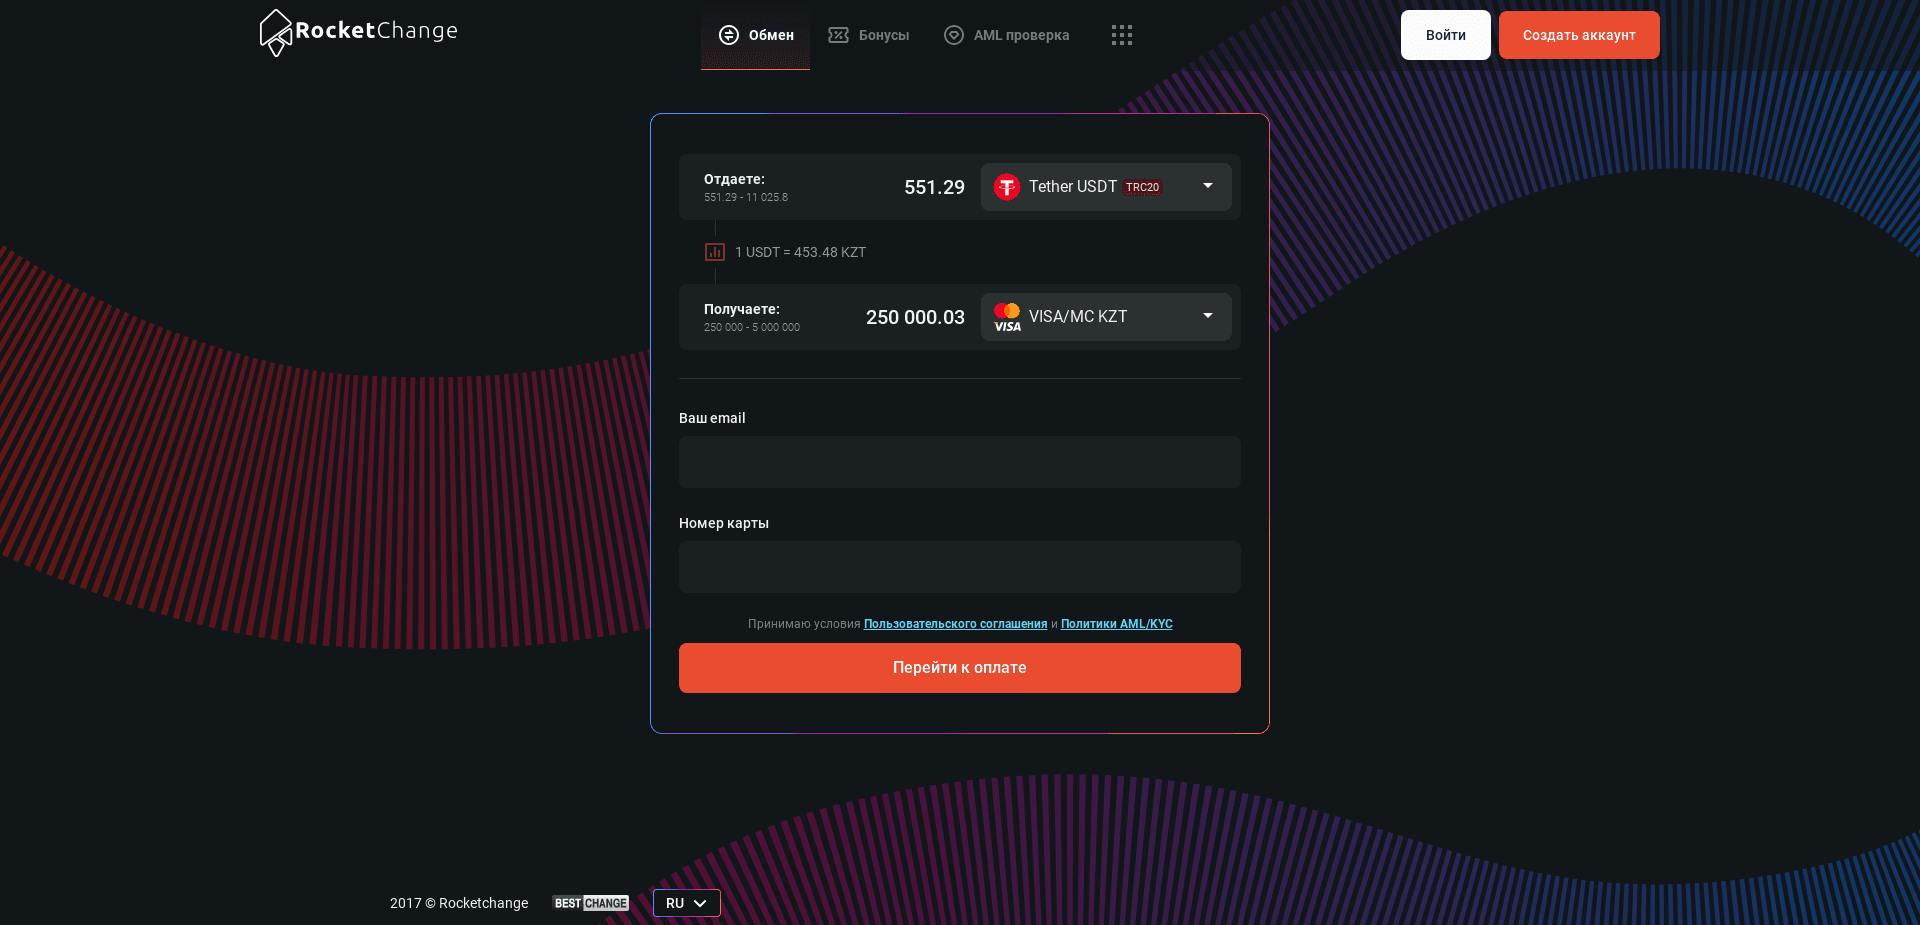Click the RocketChange rocket logo
The height and width of the screenshot is (925, 1920).
coord(275,33)
